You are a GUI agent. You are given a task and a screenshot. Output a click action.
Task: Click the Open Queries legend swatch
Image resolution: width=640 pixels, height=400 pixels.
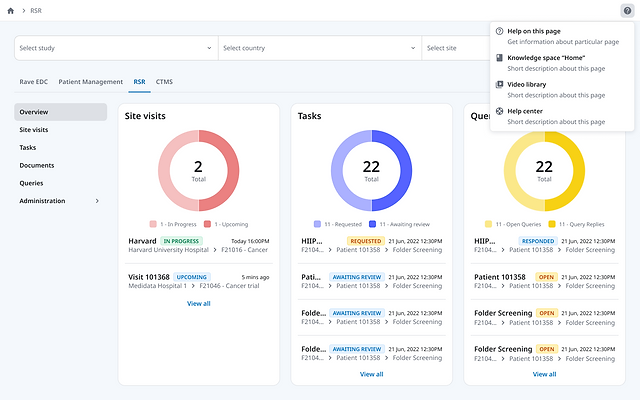[488, 224]
